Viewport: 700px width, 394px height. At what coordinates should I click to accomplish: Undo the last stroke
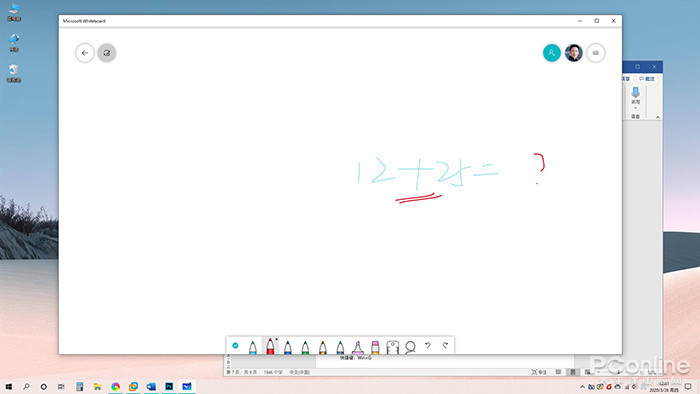(x=428, y=345)
